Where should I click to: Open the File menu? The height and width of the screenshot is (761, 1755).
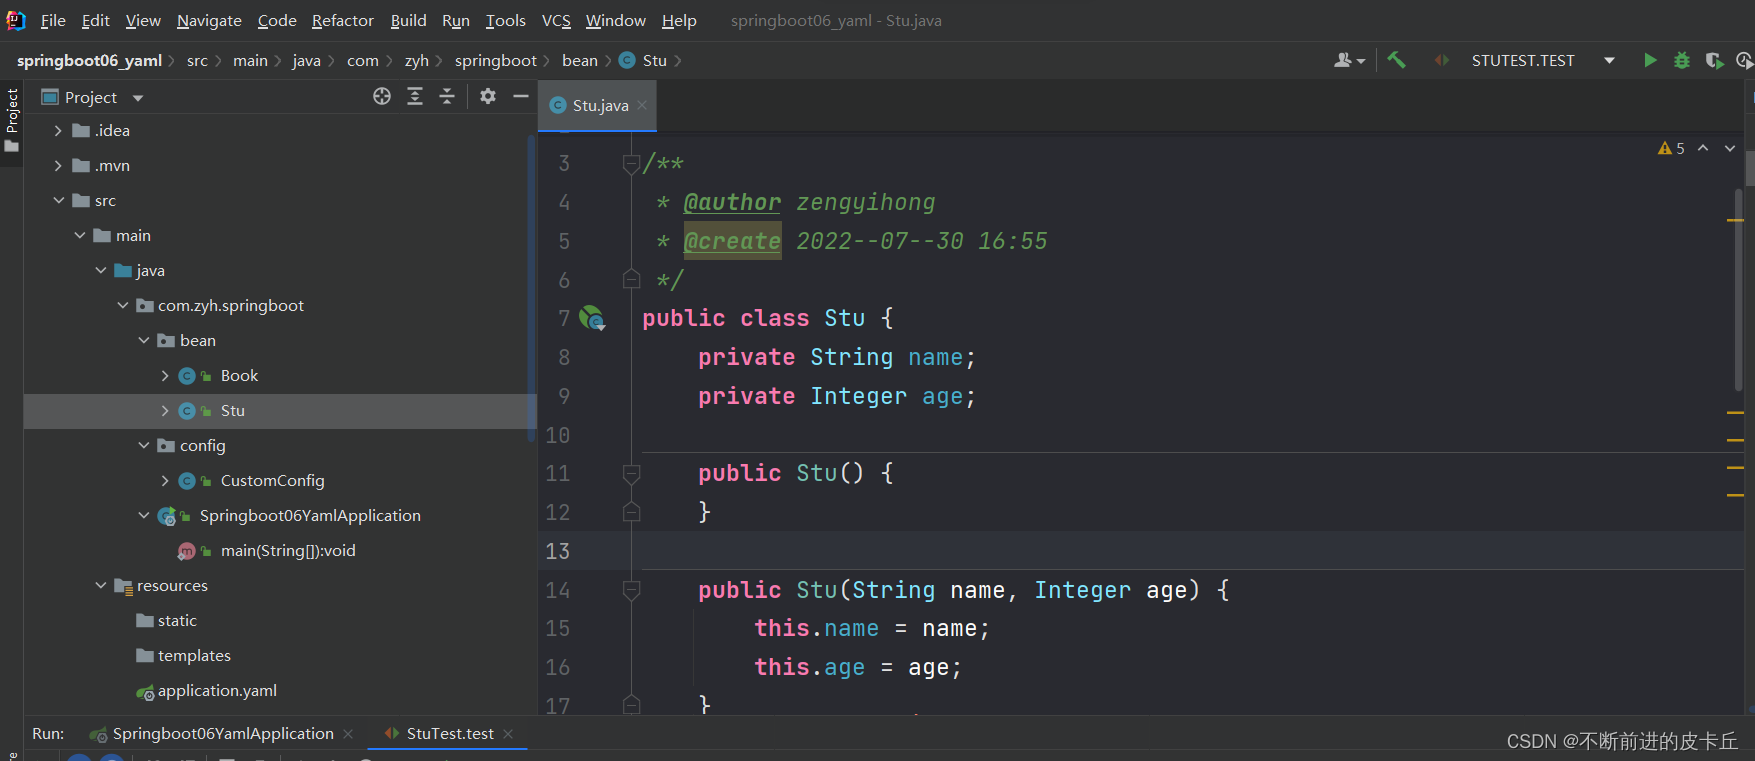pos(53,20)
